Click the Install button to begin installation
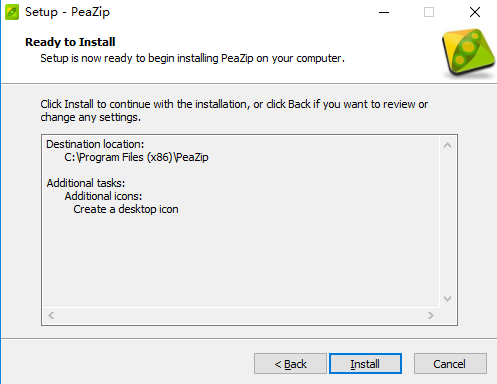 pyautogui.click(x=365, y=364)
